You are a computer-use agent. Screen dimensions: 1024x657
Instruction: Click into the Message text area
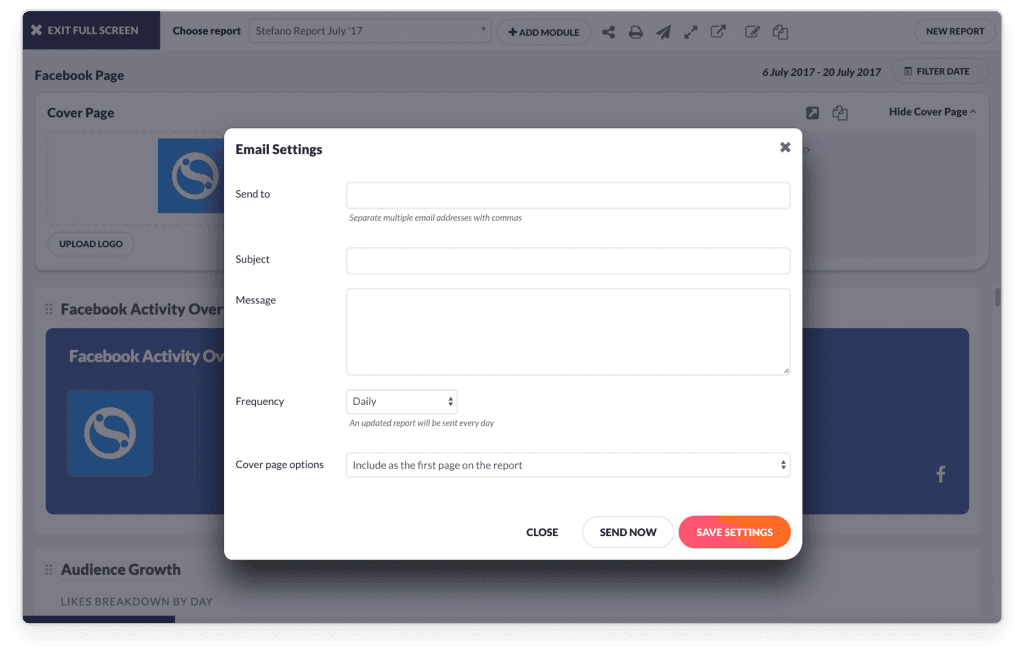[568, 332]
